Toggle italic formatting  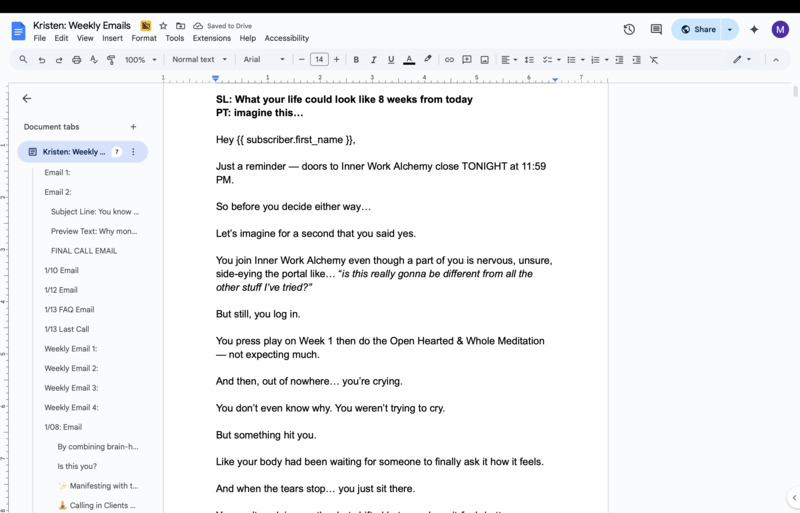point(373,60)
